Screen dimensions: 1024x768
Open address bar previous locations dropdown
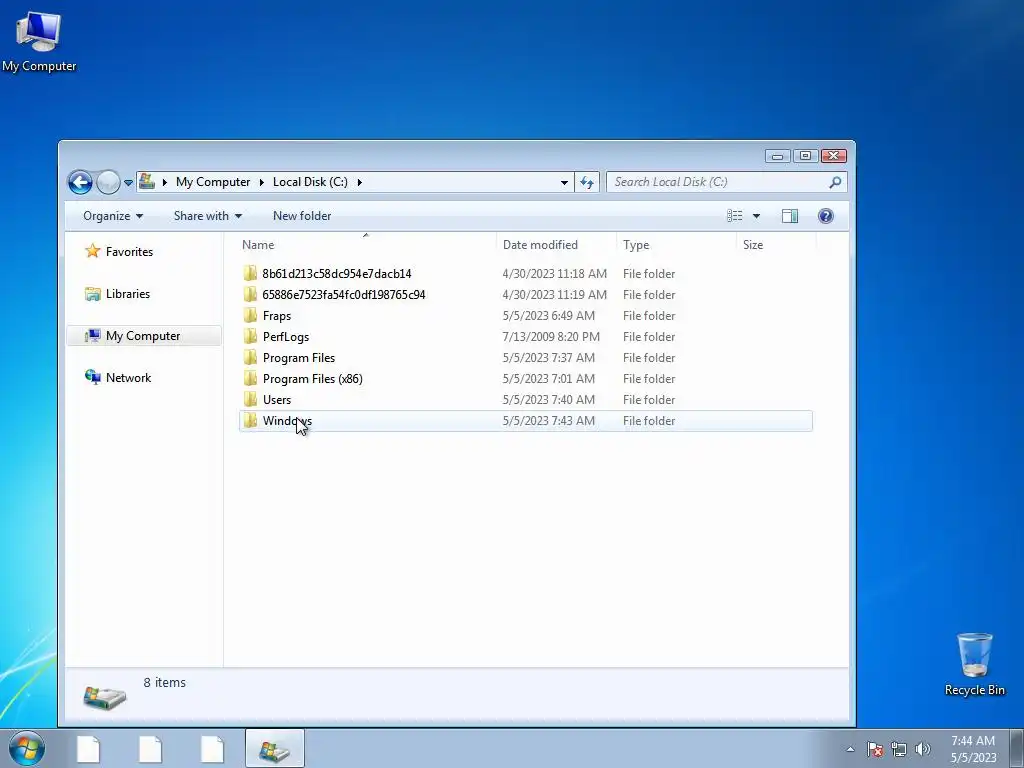pos(564,182)
